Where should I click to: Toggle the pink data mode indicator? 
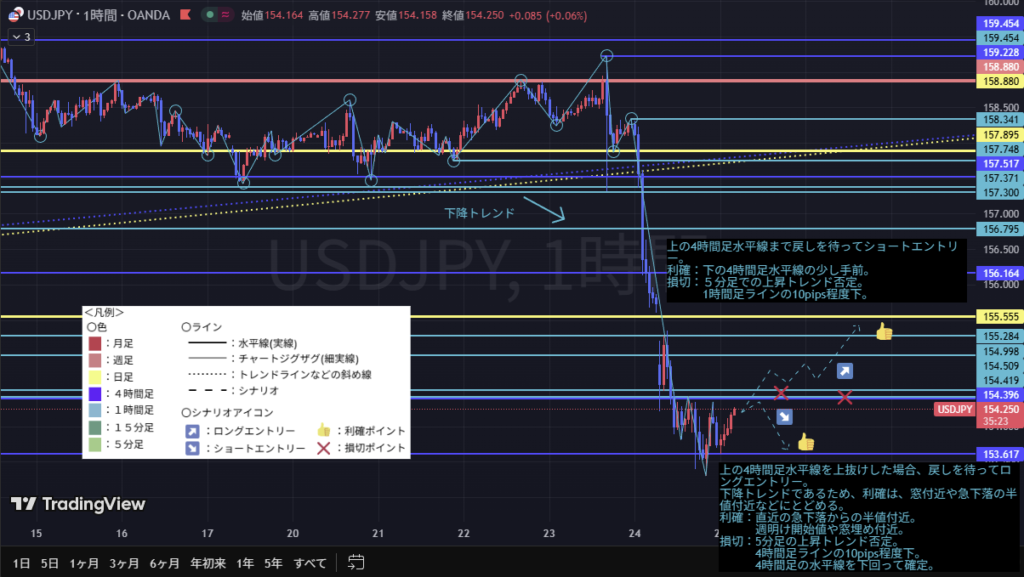pyautogui.click(x=226, y=15)
